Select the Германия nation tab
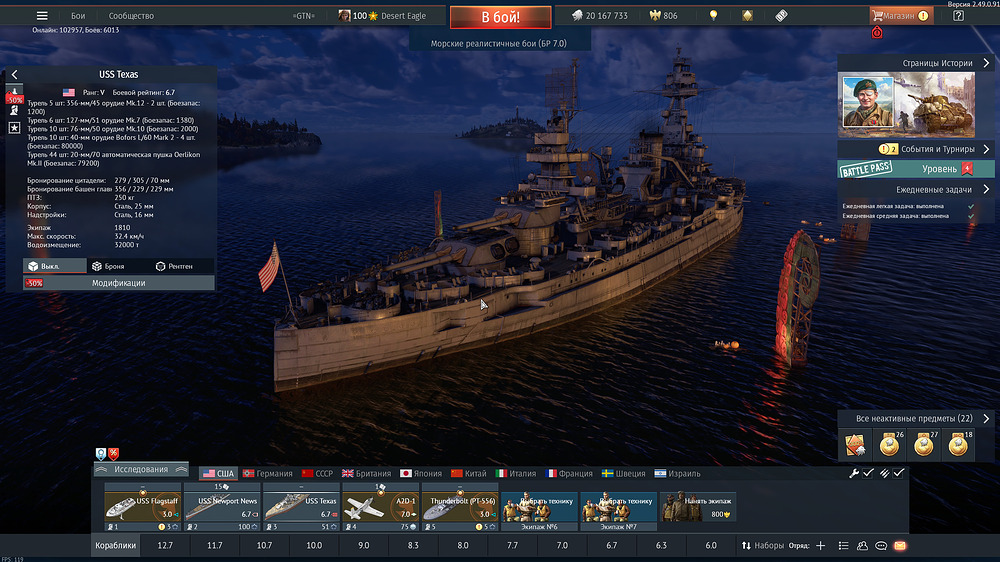 click(x=267, y=473)
